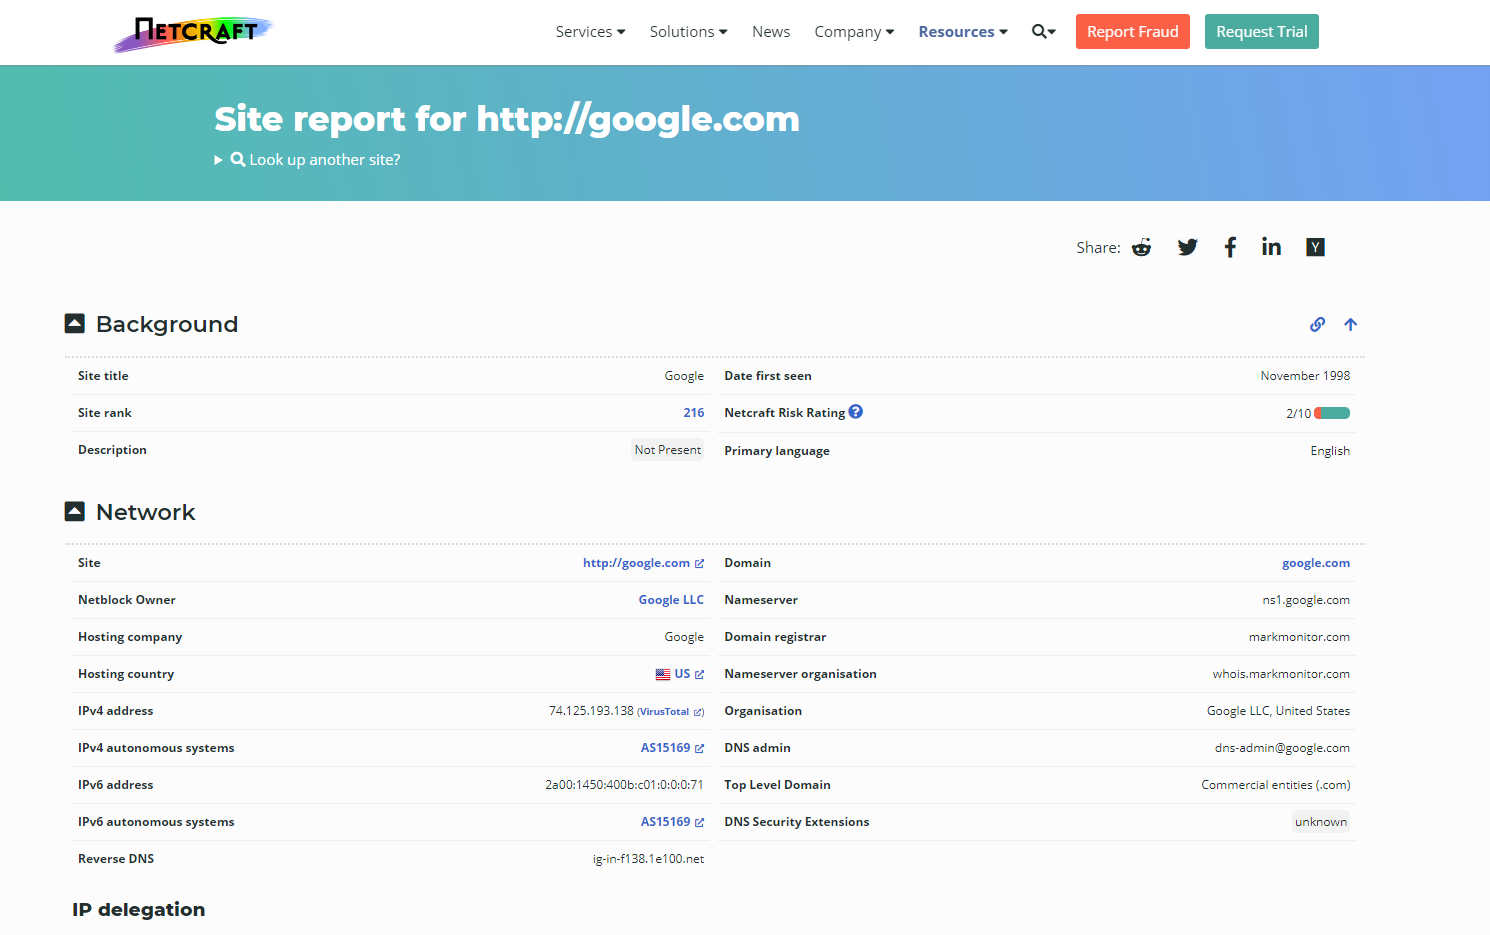Collapse the Network section

(75, 512)
